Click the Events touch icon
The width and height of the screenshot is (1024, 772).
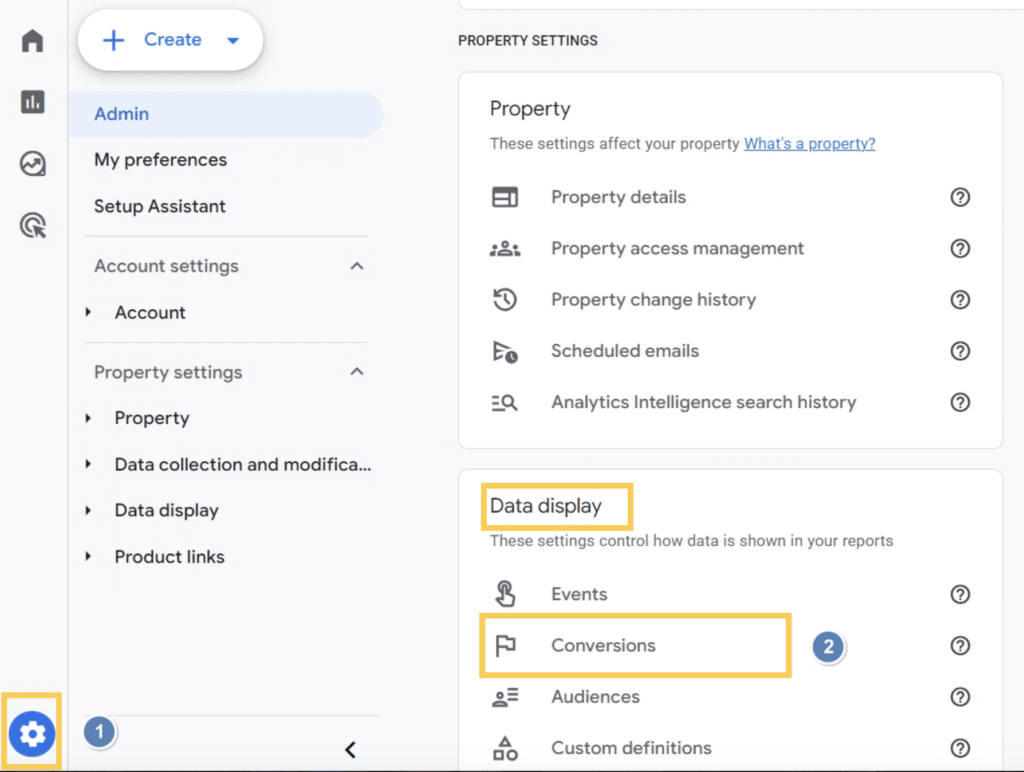[x=505, y=594]
